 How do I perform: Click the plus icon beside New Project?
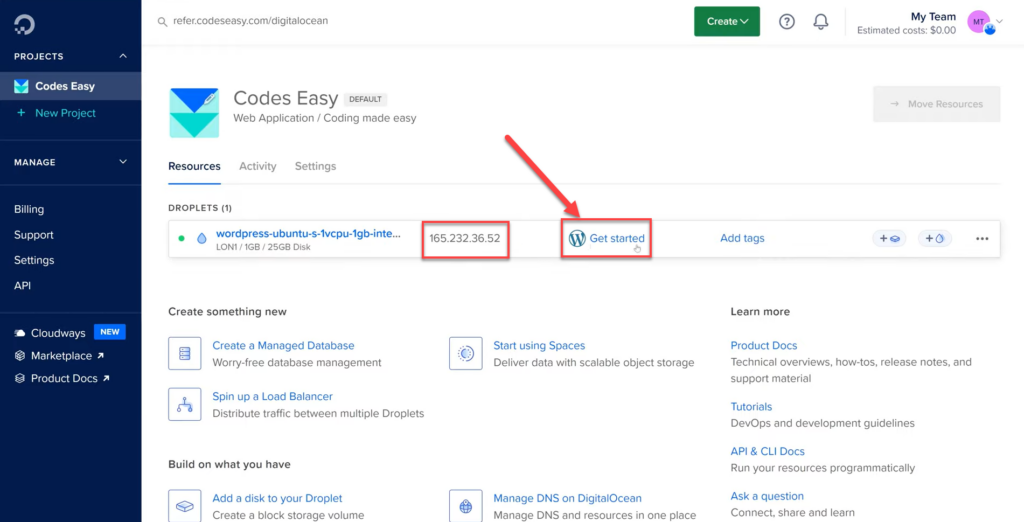tap(21, 112)
